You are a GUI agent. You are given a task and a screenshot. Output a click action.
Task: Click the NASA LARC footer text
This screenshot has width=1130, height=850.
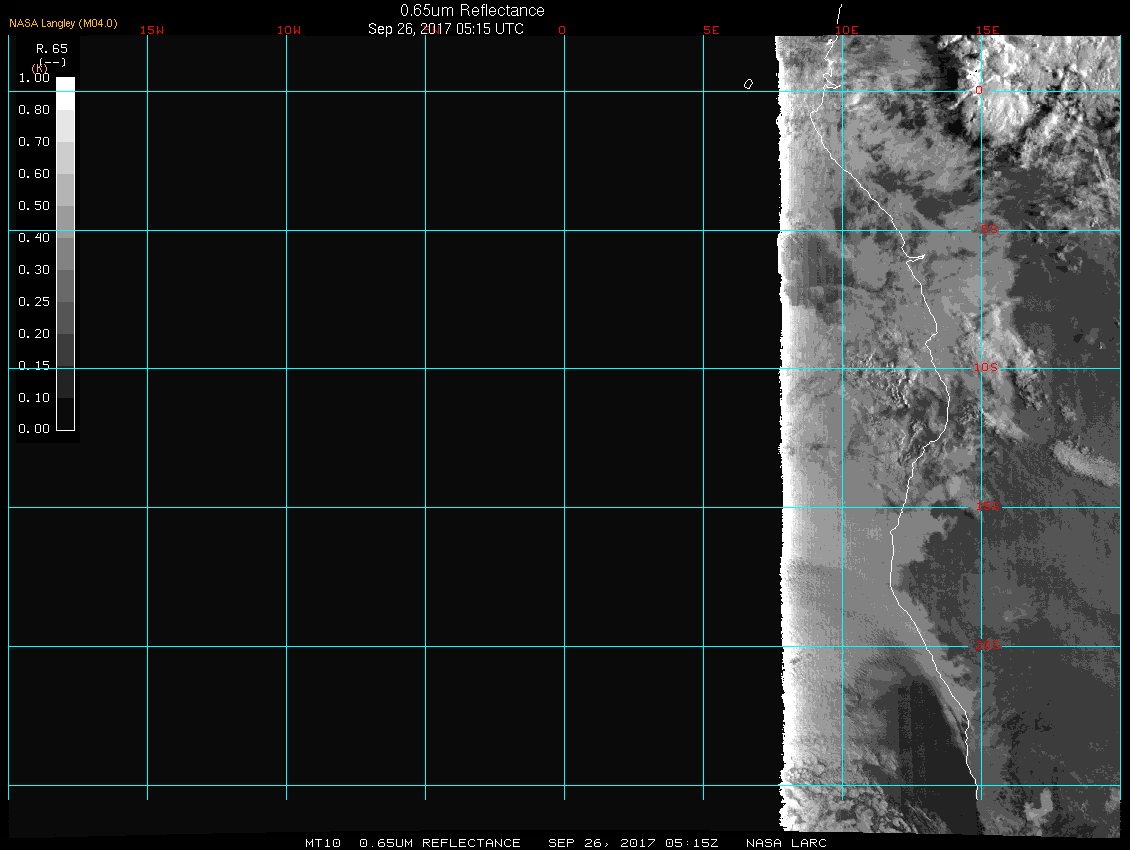786,843
